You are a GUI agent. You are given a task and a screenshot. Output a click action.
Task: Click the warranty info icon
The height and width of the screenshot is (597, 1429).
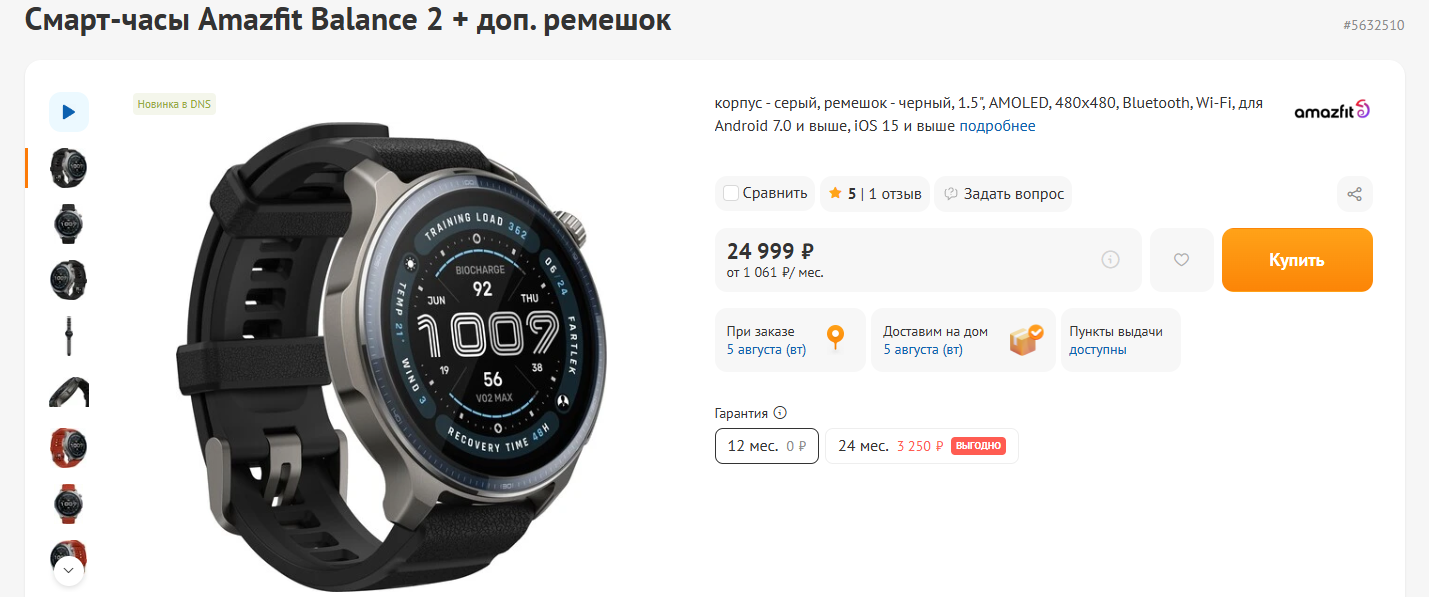click(x=780, y=413)
